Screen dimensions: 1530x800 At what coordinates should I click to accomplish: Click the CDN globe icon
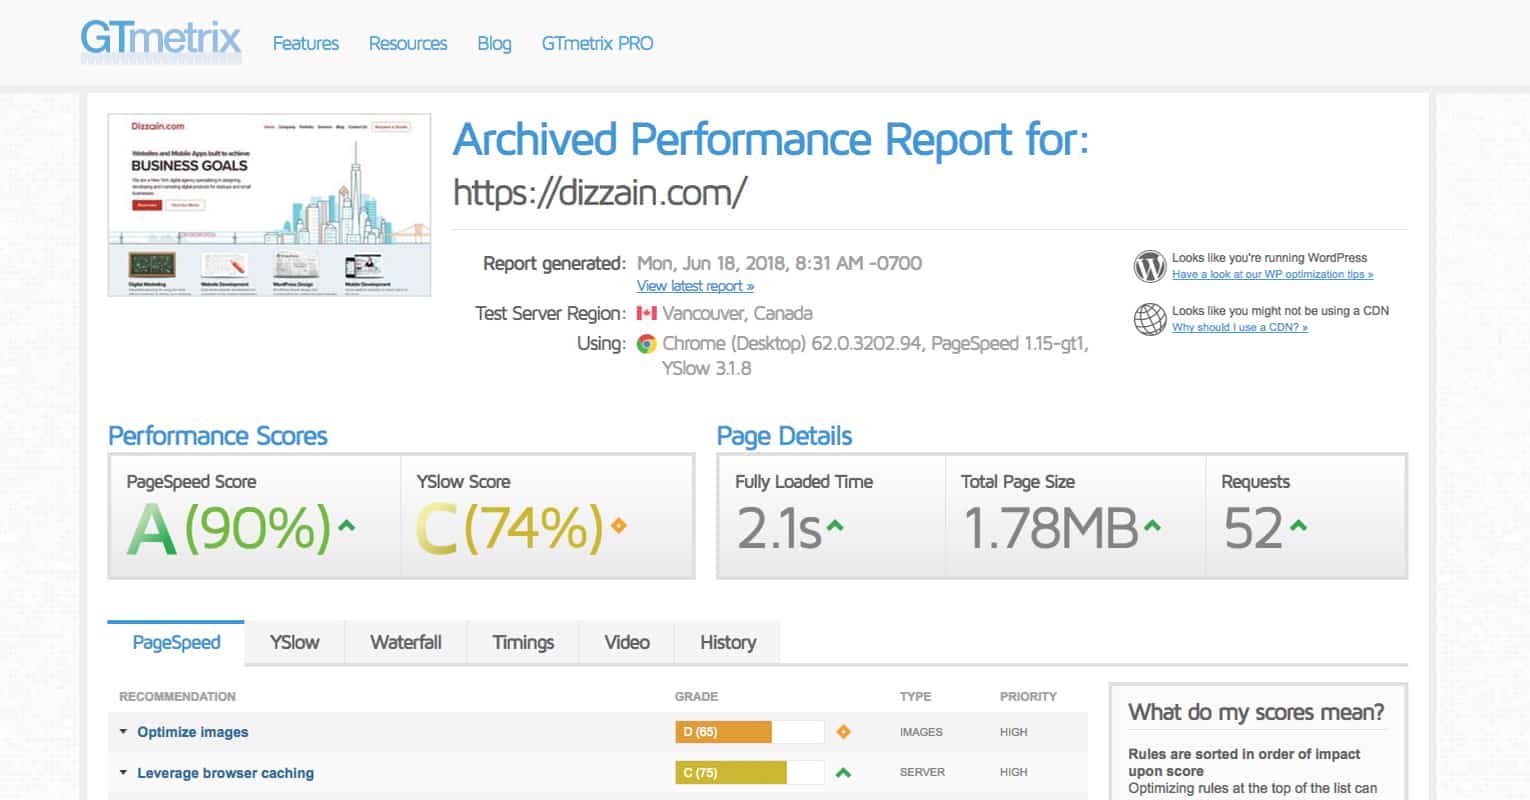tap(1150, 319)
